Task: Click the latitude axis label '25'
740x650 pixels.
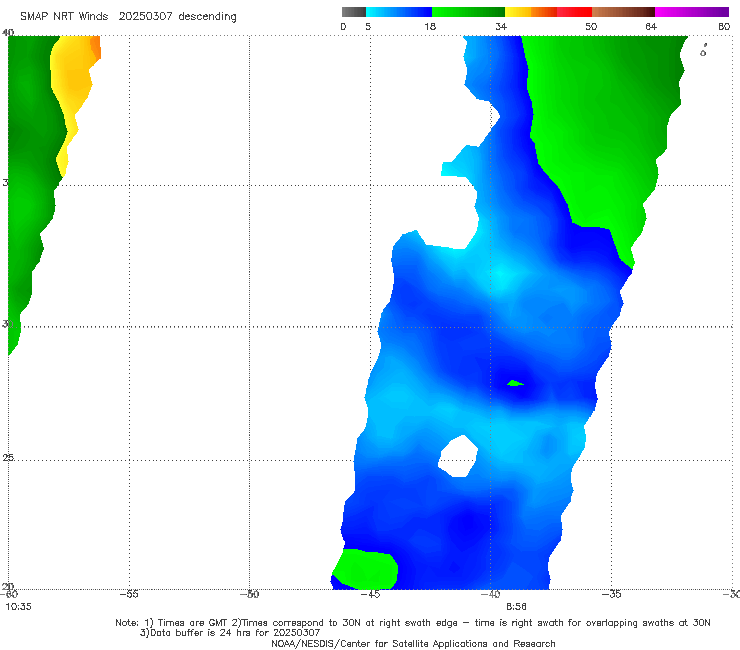Action: pos(8,458)
